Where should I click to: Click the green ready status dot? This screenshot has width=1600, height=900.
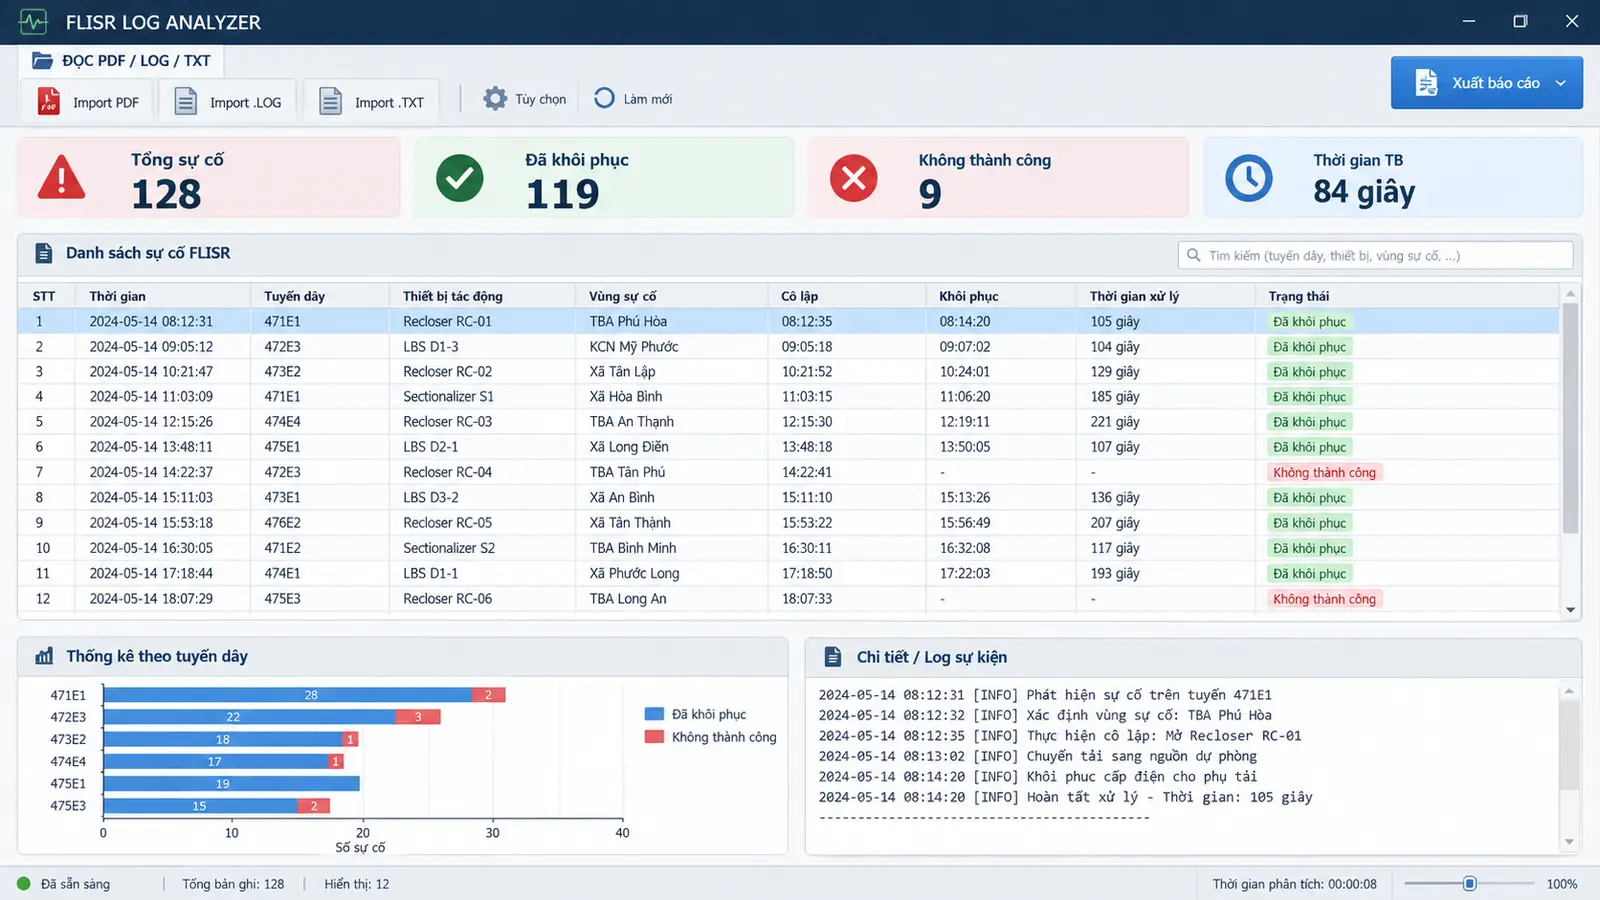(24, 884)
